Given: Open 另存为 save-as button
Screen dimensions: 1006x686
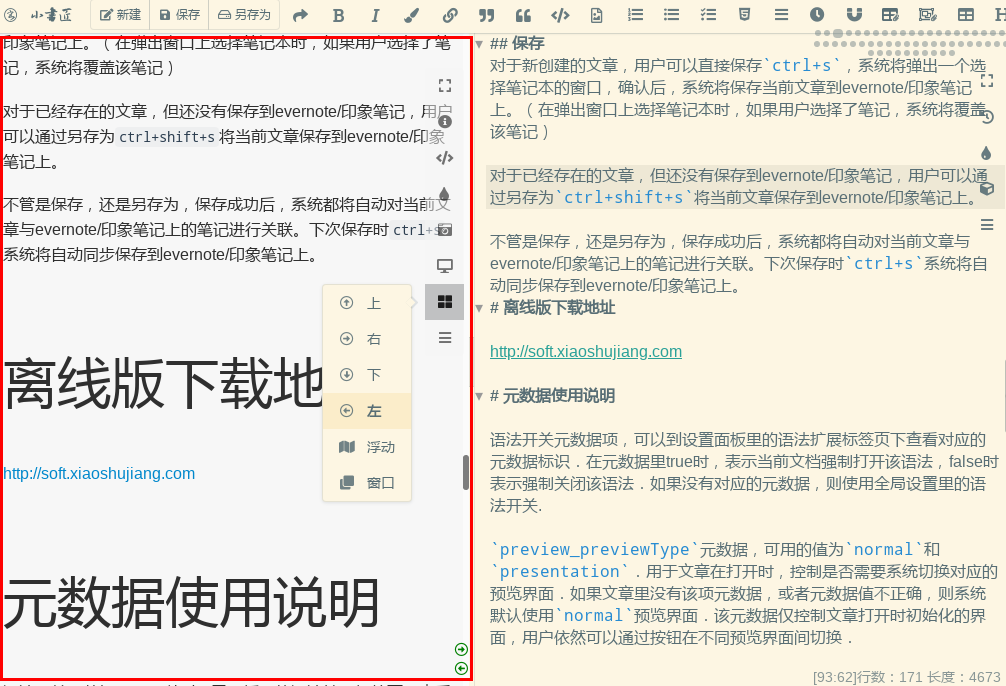Looking at the screenshot, I should 244,14.
